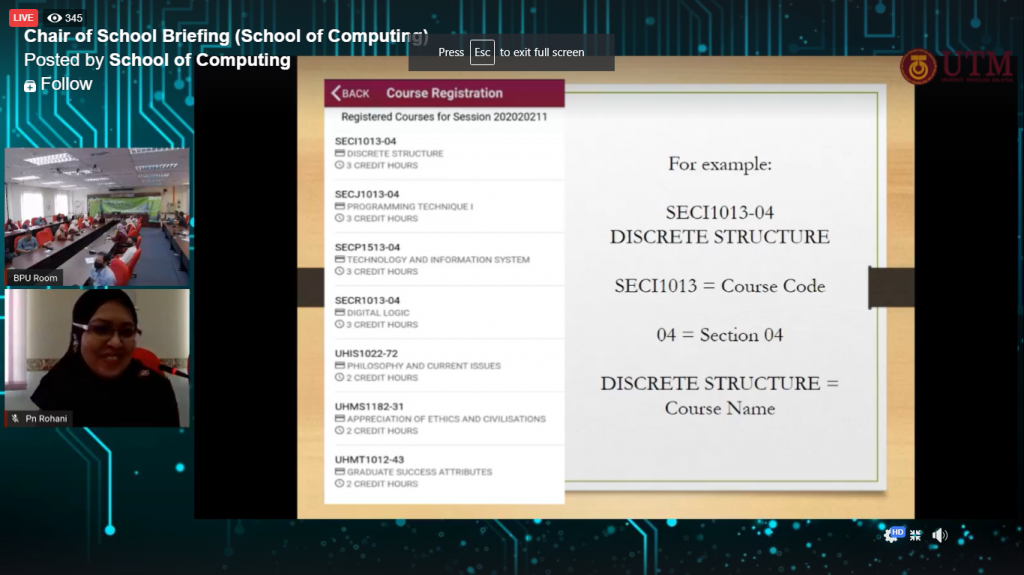Open the HD video quality settings gear
The height and width of the screenshot is (575, 1024).
coord(891,536)
